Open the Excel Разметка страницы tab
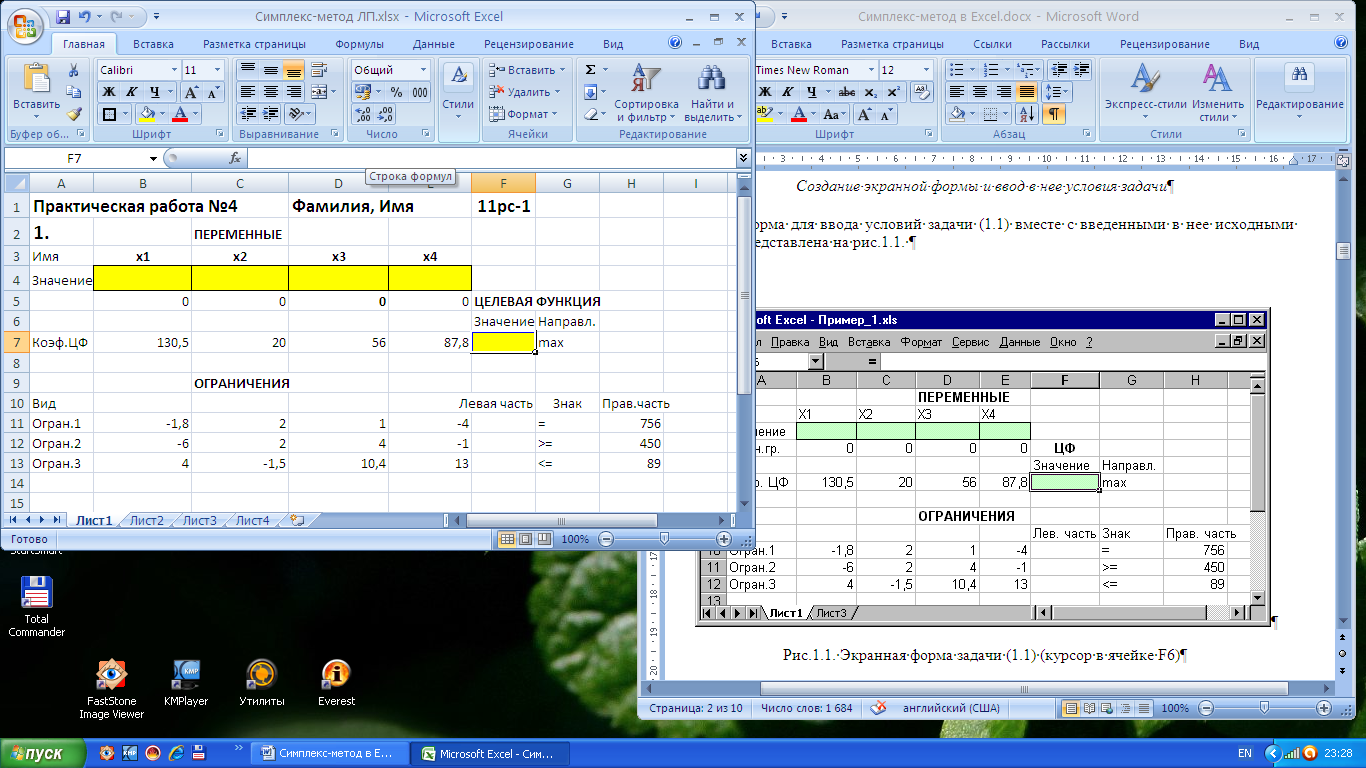This screenshot has width=1366, height=768. pyautogui.click(x=254, y=44)
